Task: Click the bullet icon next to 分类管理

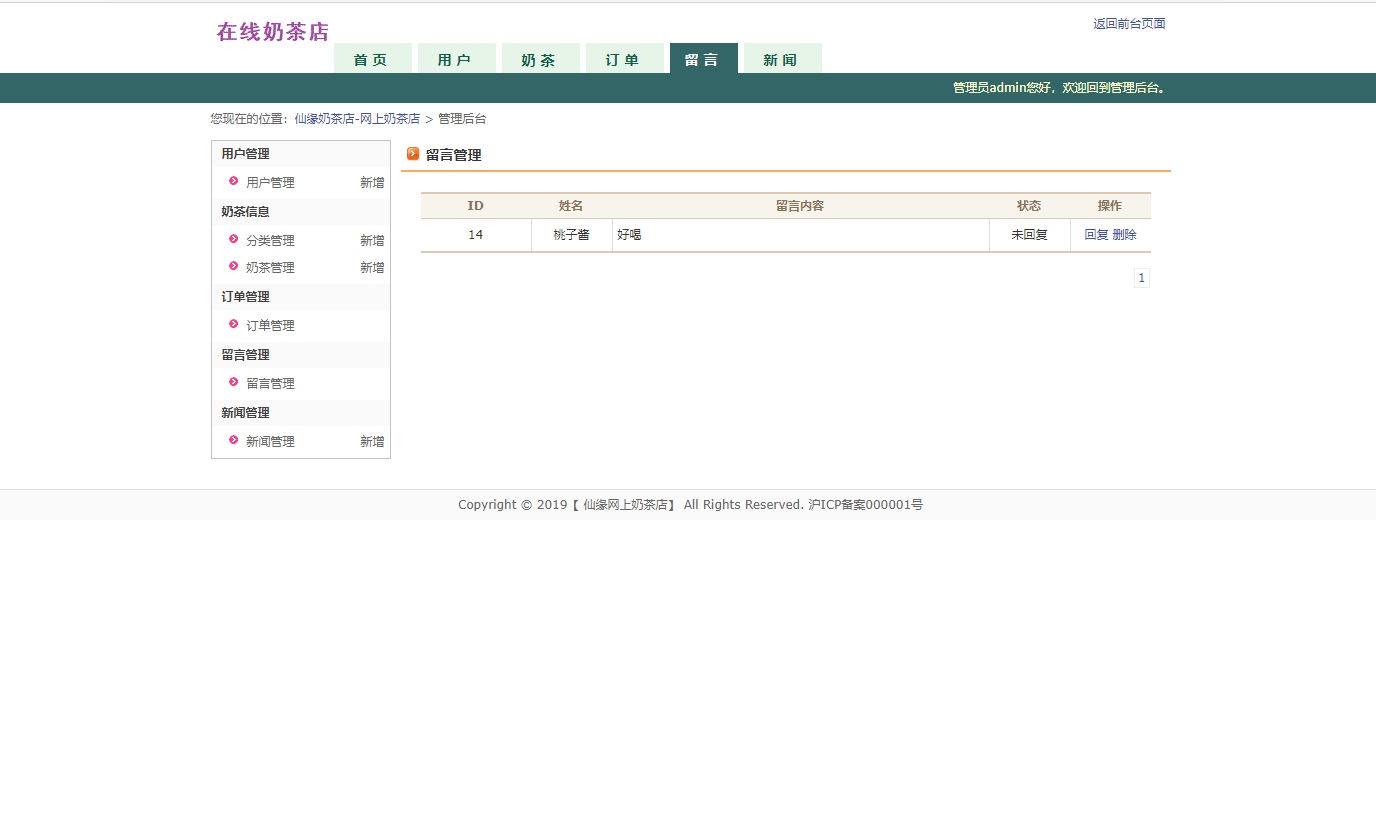Action: [233, 240]
